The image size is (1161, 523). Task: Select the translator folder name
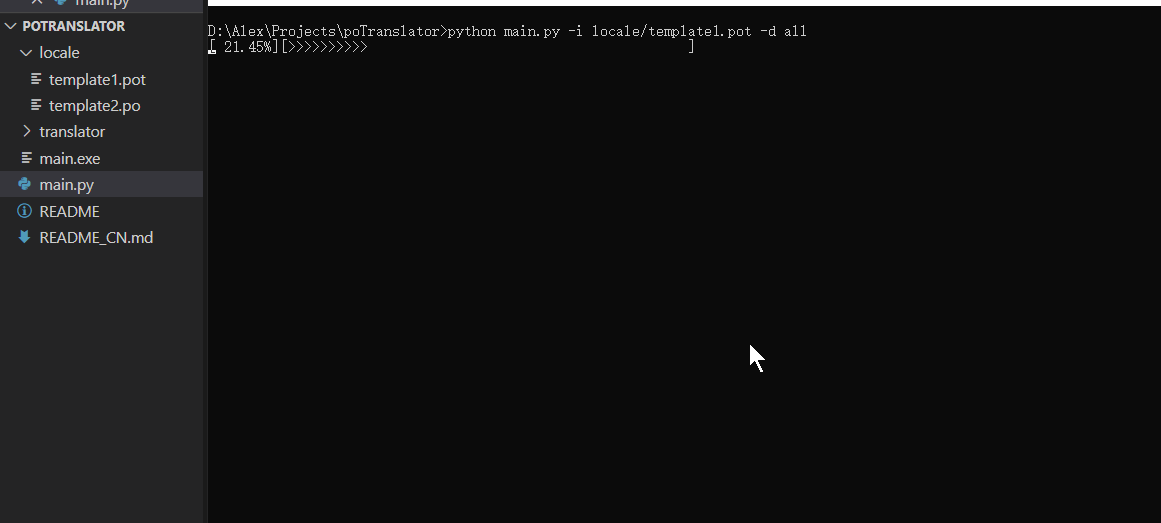(x=72, y=132)
